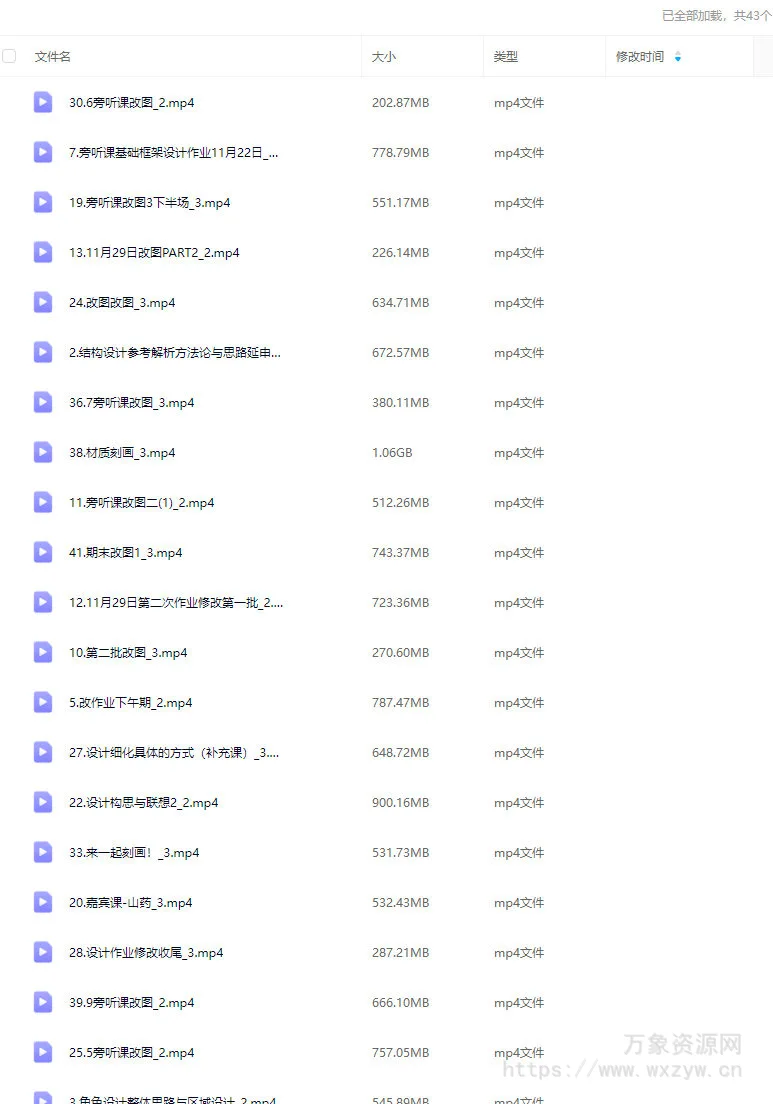Viewport: 773px width, 1104px height.
Task: Click video icon for 41.期末改图1_3.mp4
Action: tap(43, 552)
